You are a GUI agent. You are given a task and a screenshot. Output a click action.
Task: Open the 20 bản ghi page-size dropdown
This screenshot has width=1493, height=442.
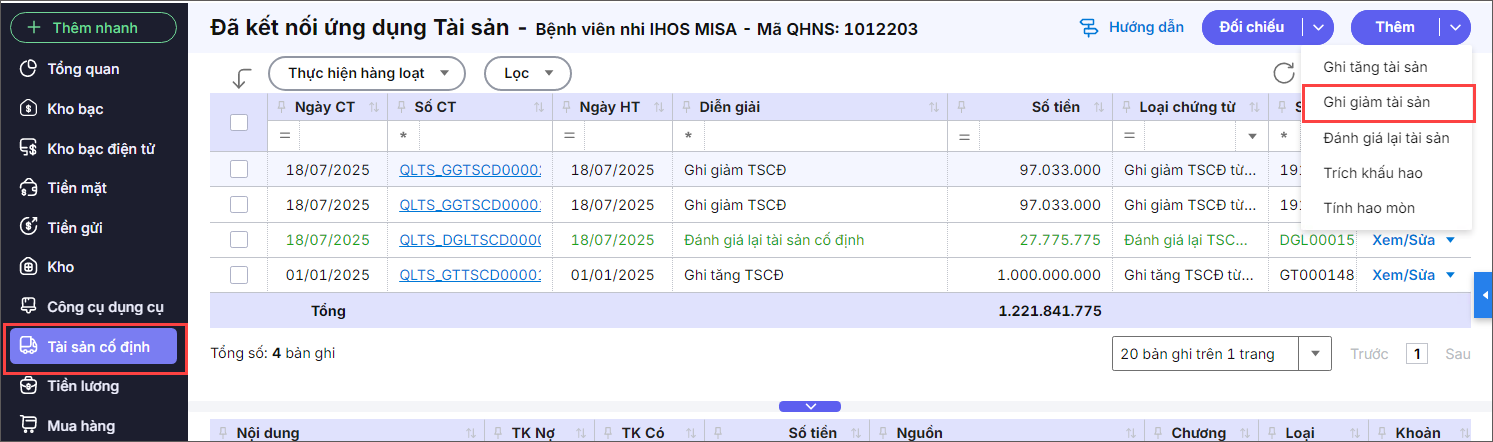point(1315,353)
